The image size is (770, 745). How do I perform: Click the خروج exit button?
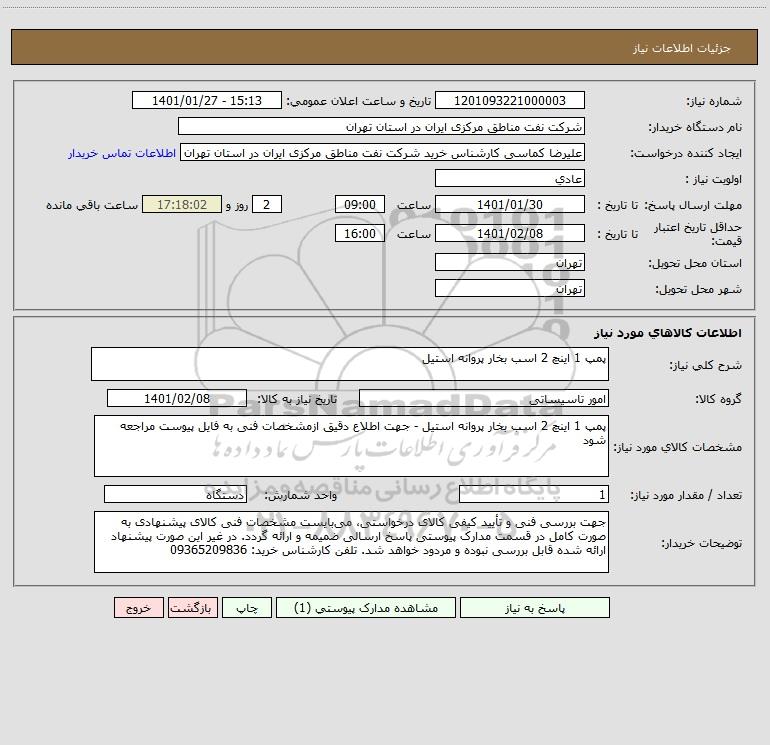tap(138, 607)
